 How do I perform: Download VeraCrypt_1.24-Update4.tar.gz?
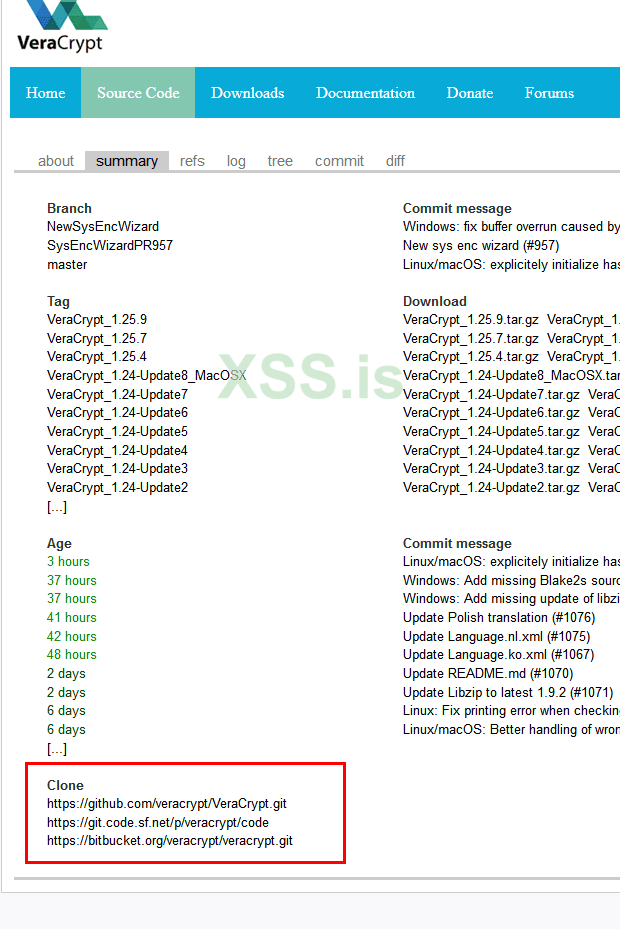[491, 450]
